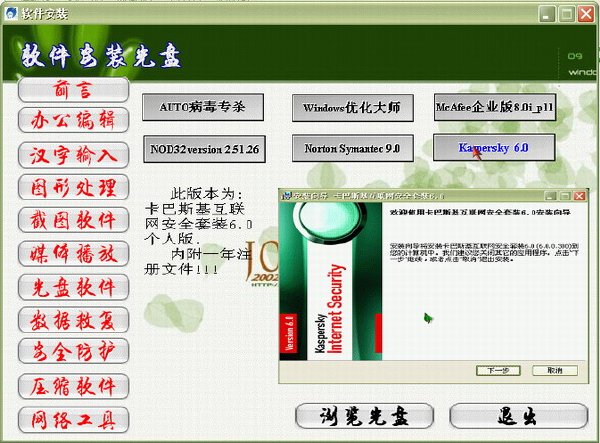
Task: Close the Kaspersky installer dialog
Action: [580, 196]
